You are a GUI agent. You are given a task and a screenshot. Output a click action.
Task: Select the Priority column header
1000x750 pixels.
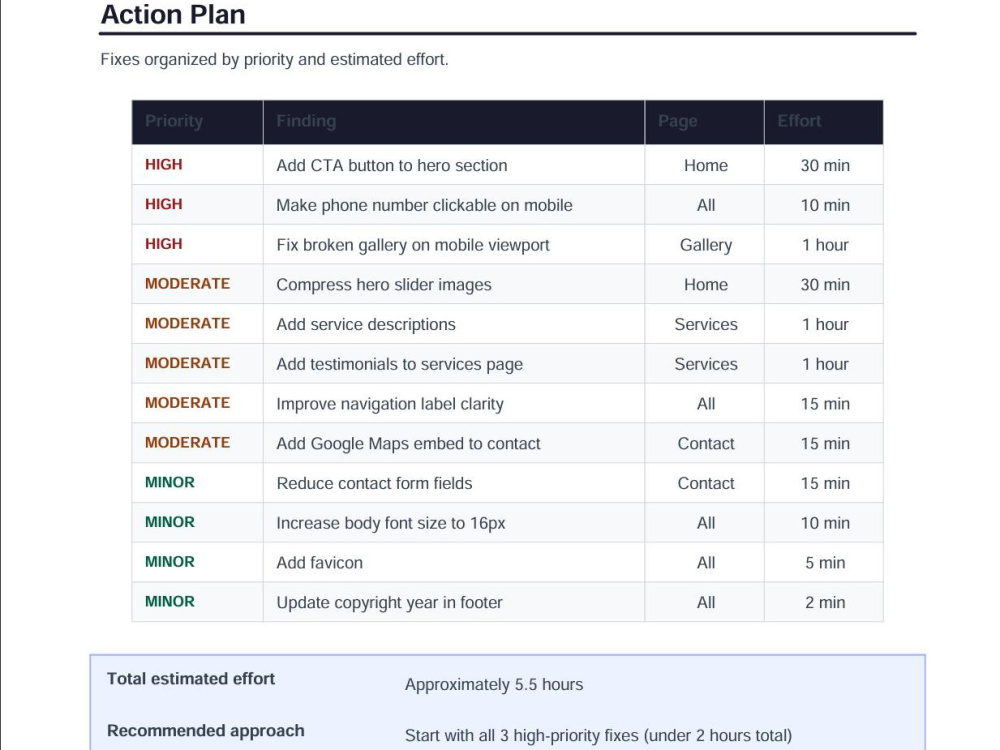pyautogui.click(x=173, y=121)
